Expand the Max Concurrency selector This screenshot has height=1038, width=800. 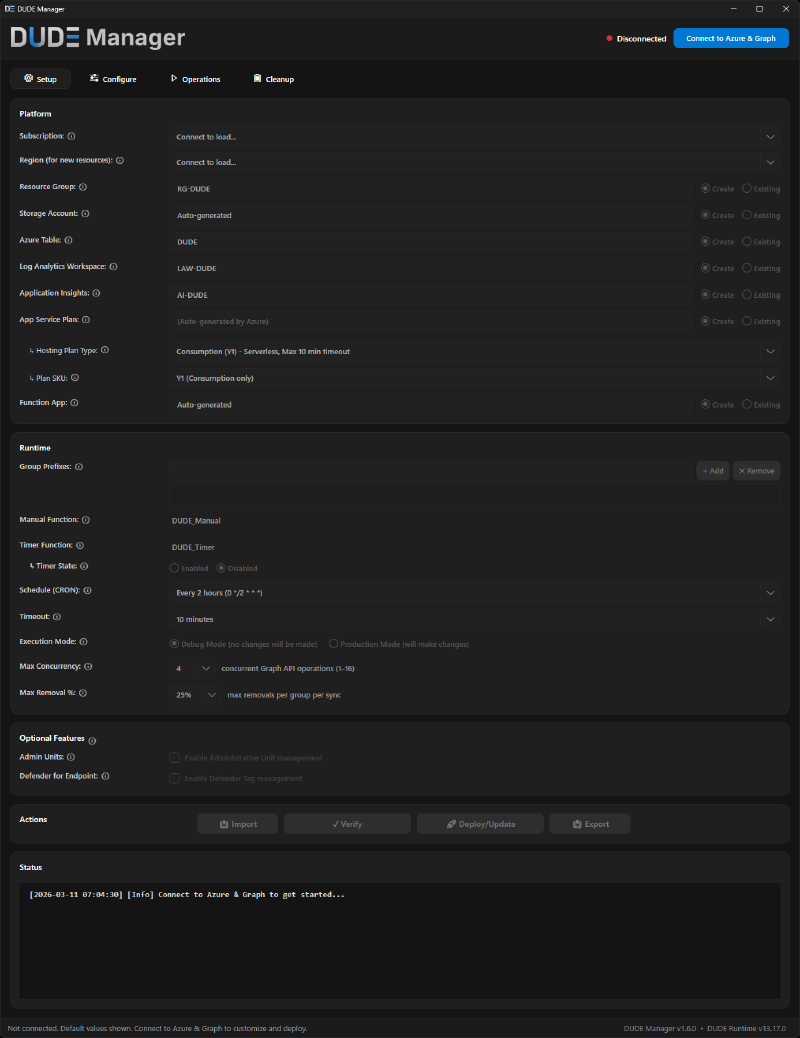[206, 668]
